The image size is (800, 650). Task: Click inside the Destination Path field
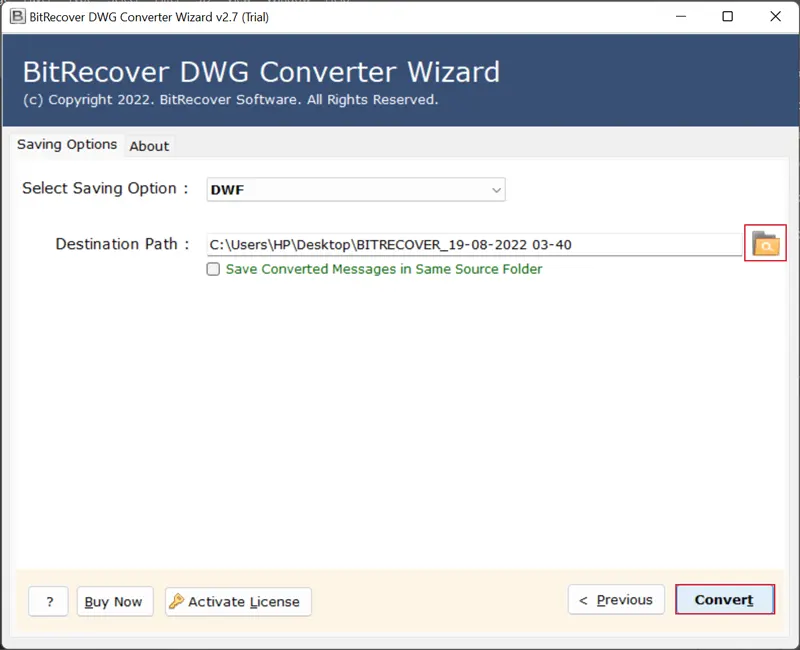tap(474, 244)
